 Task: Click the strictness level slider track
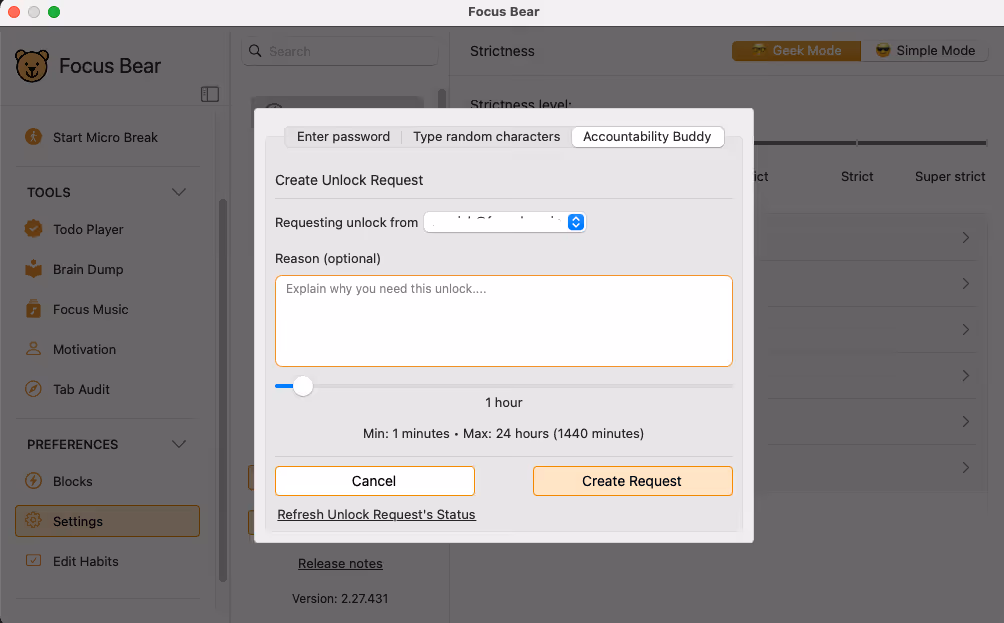coord(870,142)
